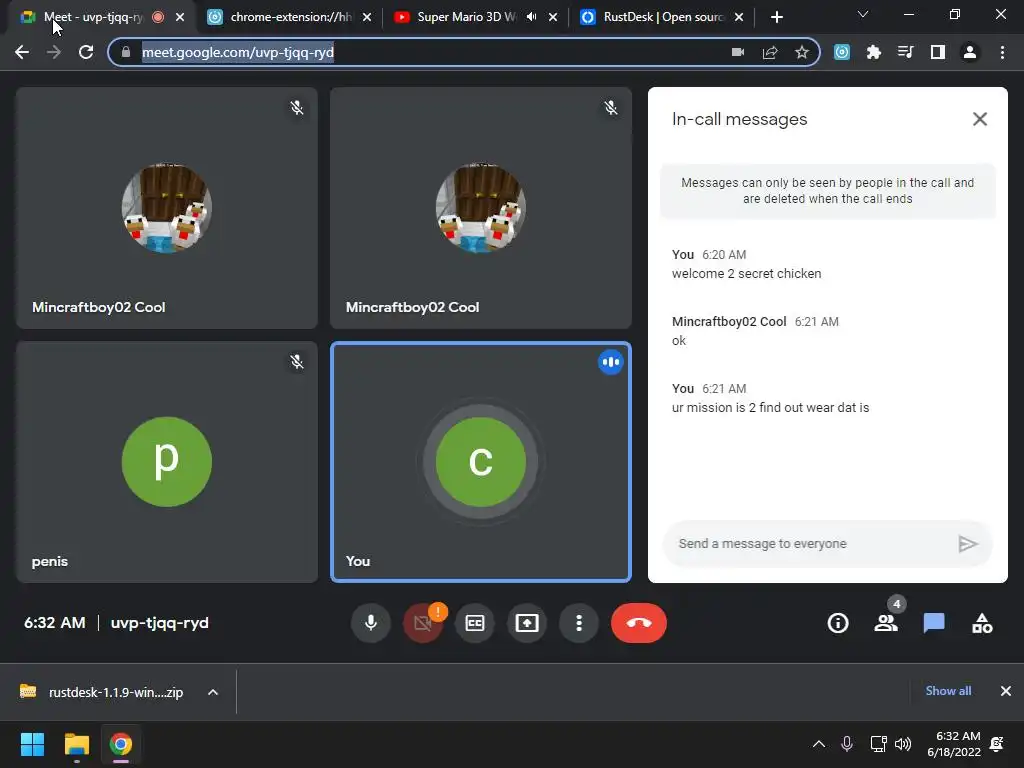1024x768 pixels.
Task: Go back to the previous page
Action: coord(22,52)
